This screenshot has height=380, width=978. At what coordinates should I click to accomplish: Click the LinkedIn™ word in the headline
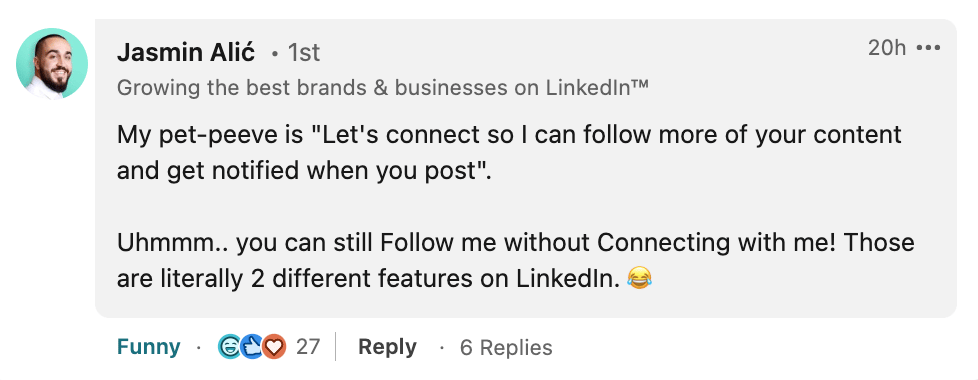(x=597, y=88)
